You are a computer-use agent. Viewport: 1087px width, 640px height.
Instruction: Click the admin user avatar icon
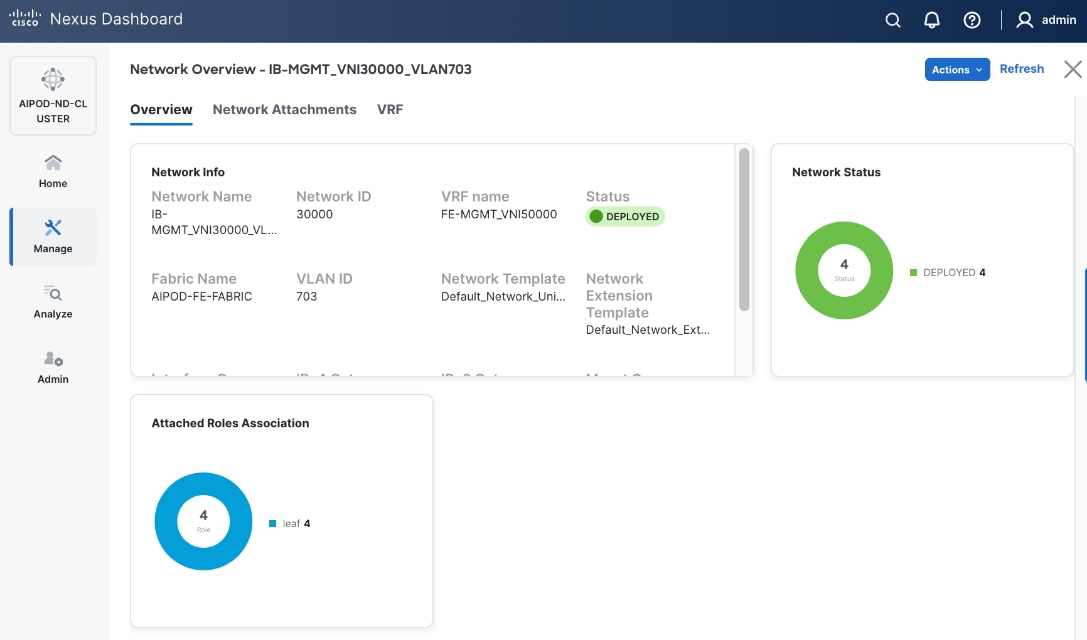click(x=1024, y=20)
